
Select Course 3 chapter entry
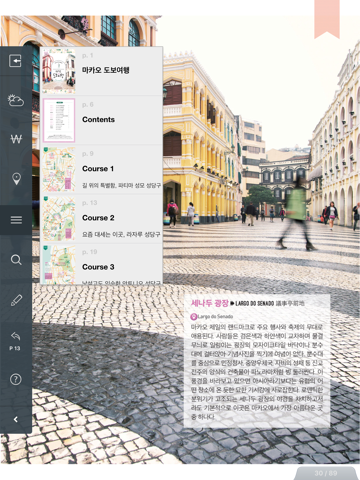pos(101,264)
